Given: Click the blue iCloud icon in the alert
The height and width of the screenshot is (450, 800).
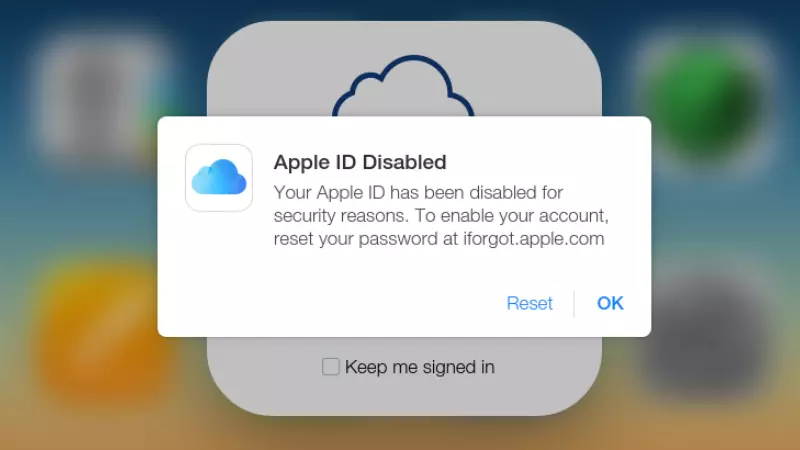Looking at the screenshot, I should pyautogui.click(x=219, y=177).
